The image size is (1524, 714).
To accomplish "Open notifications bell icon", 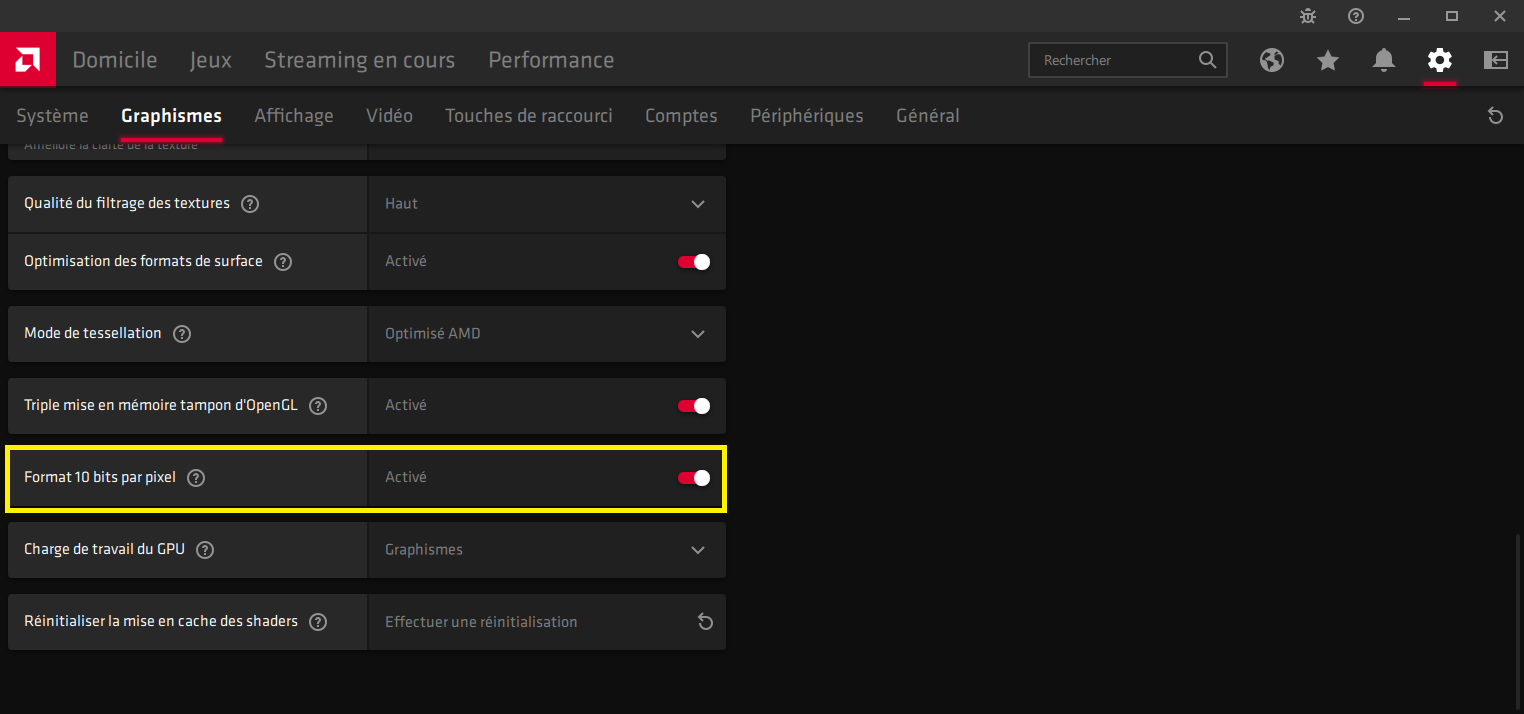I will coord(1383,60).
